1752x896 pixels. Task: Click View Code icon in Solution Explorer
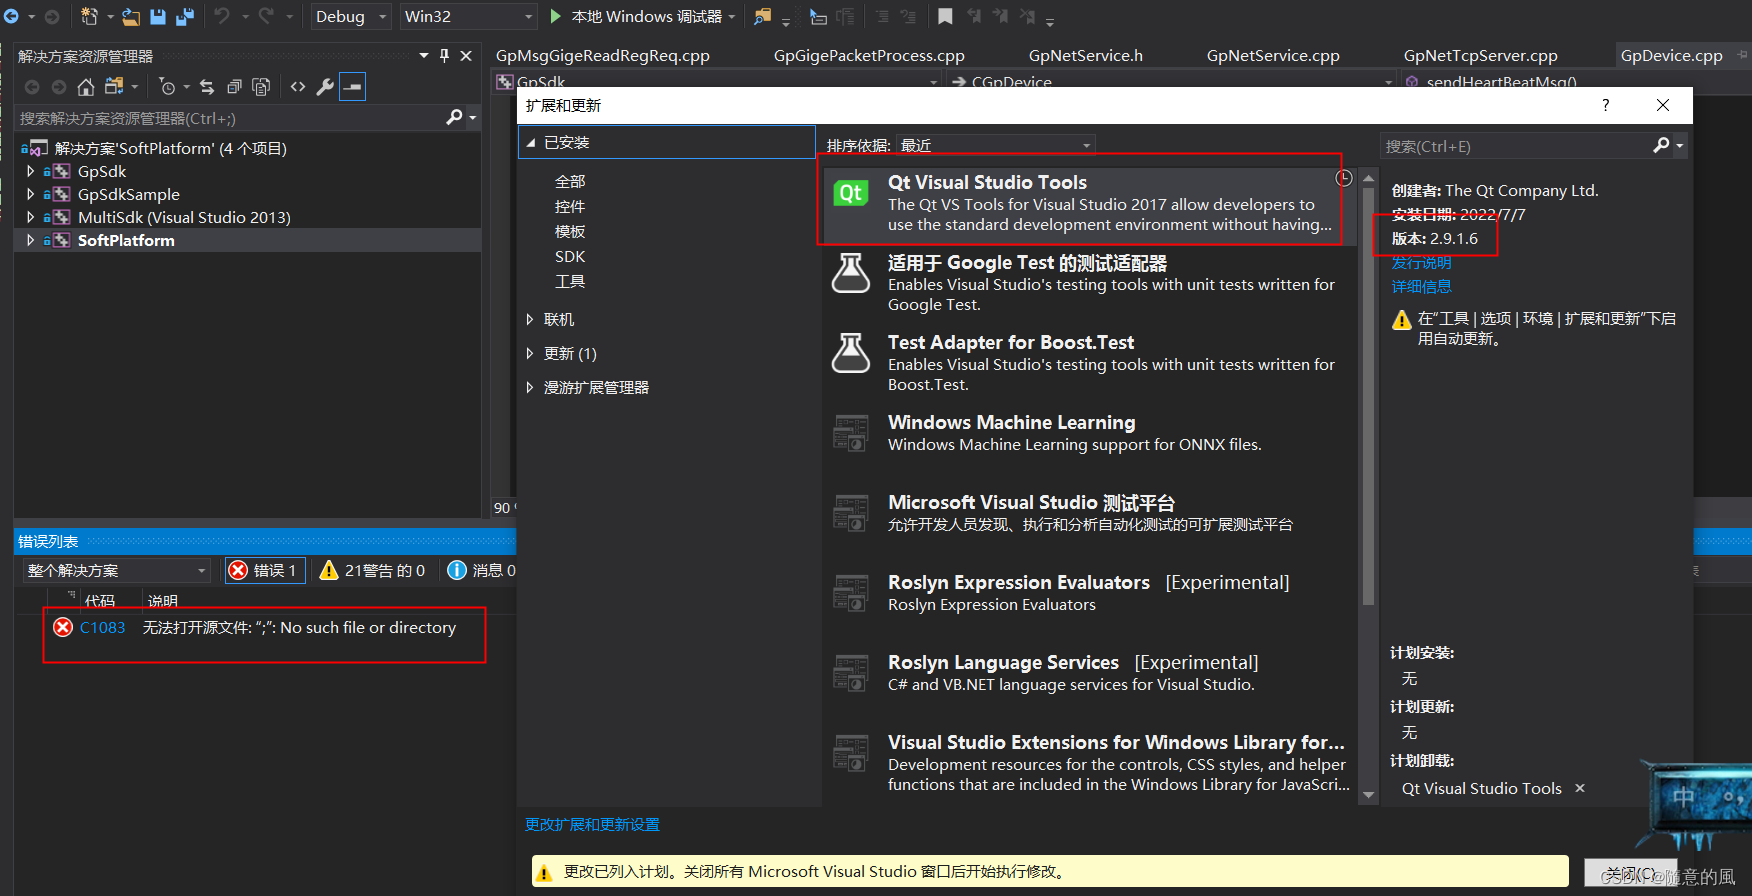click(298, 87)
